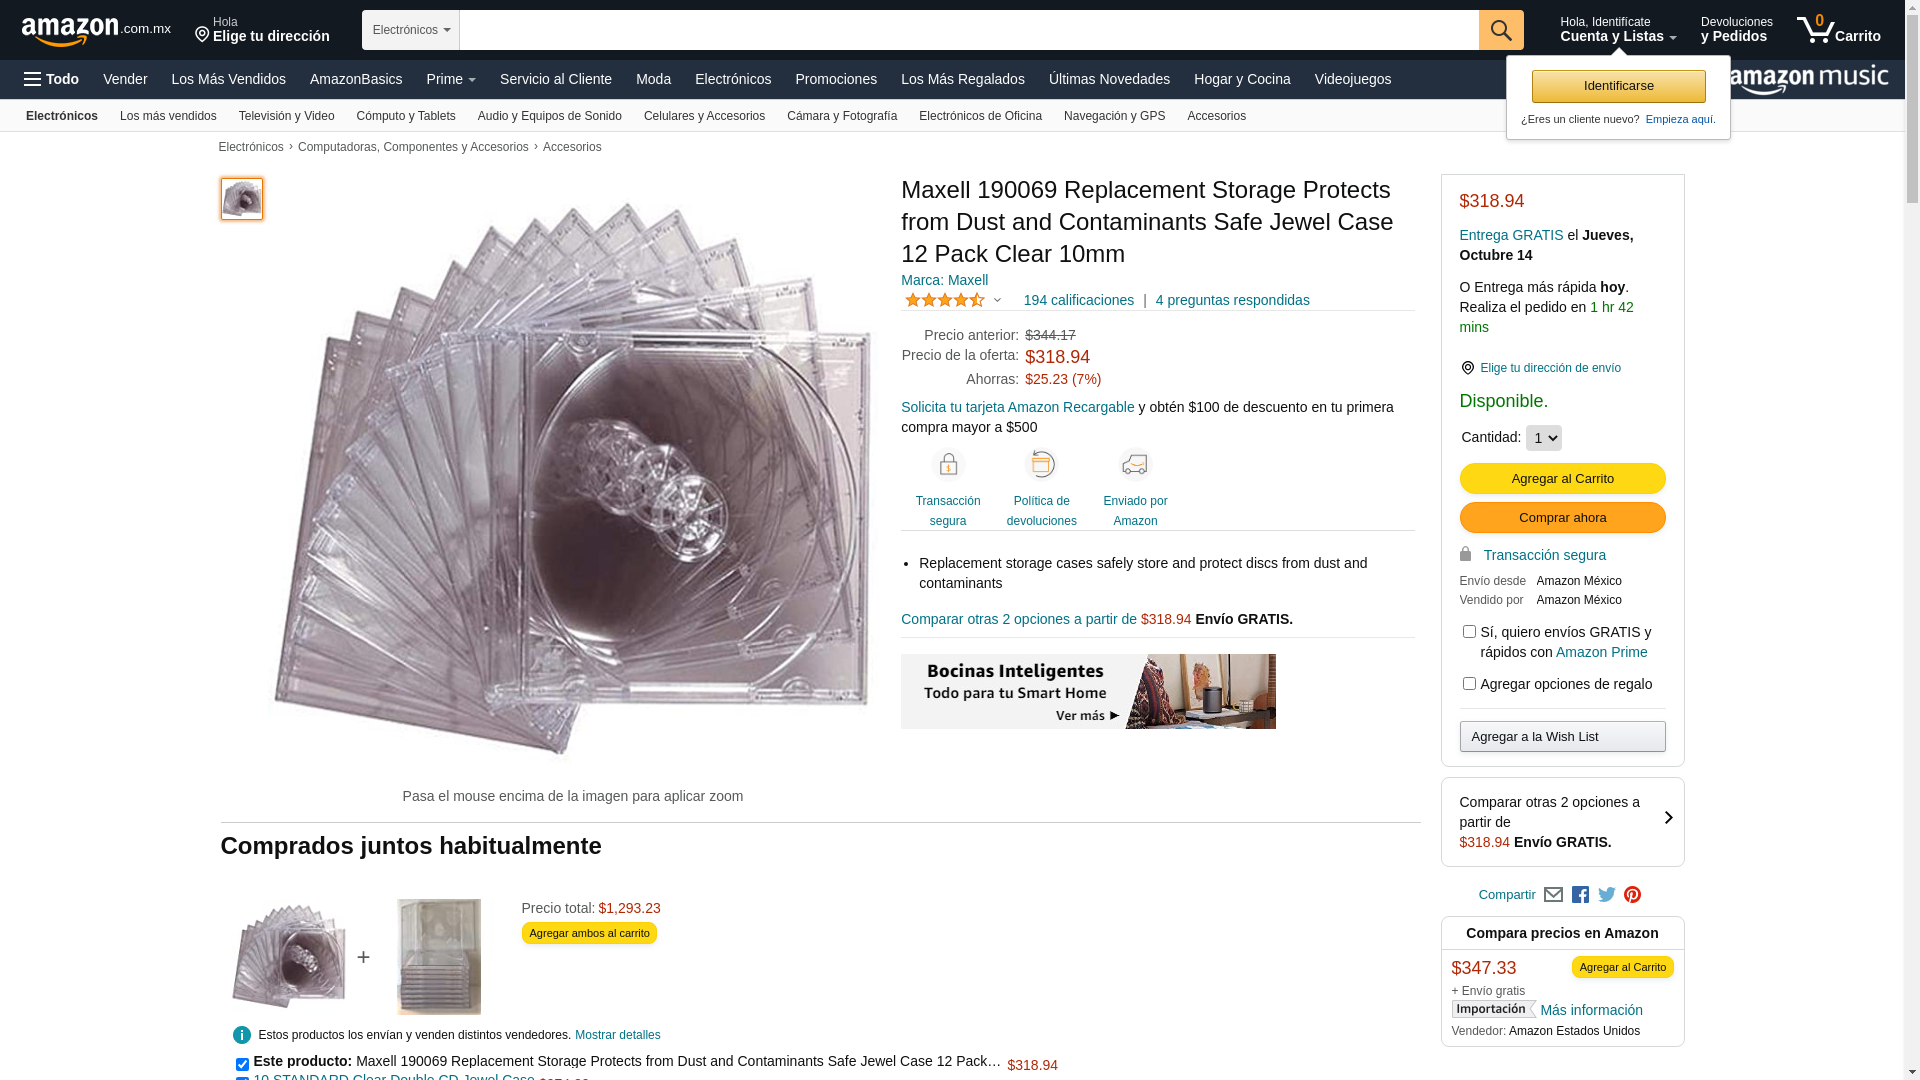Click the Agregar al Carrito button
This screenshot has height=1080, width=1920.
coord(1562,479)
